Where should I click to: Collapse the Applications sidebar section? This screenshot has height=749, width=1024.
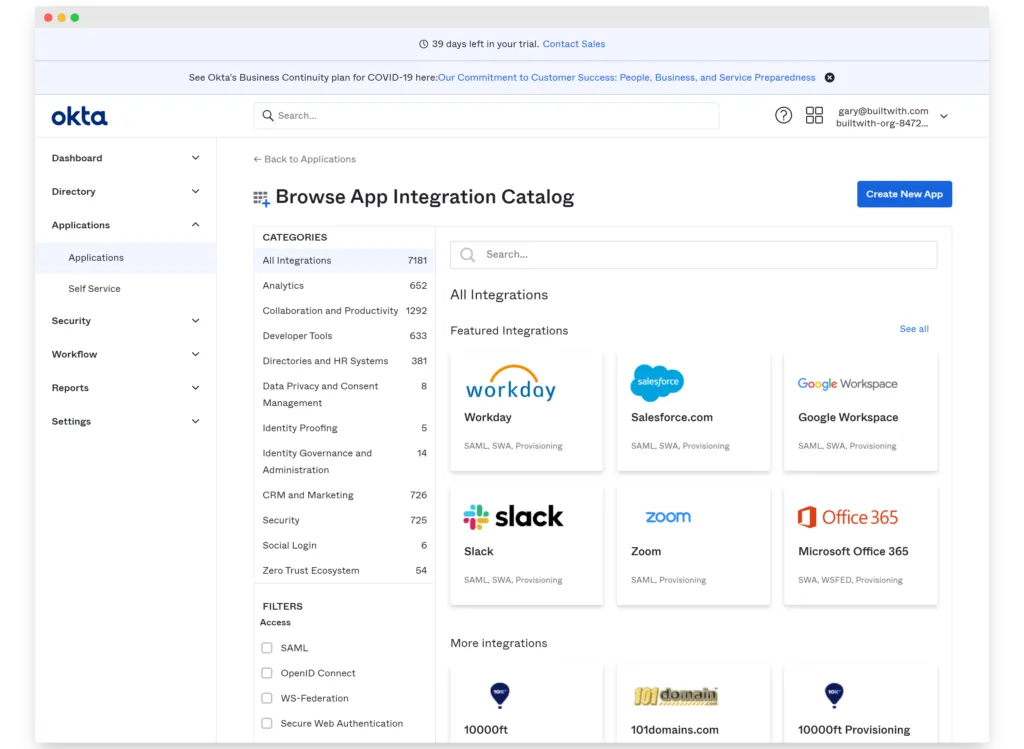pyautogui.click(x=125, y=225)
